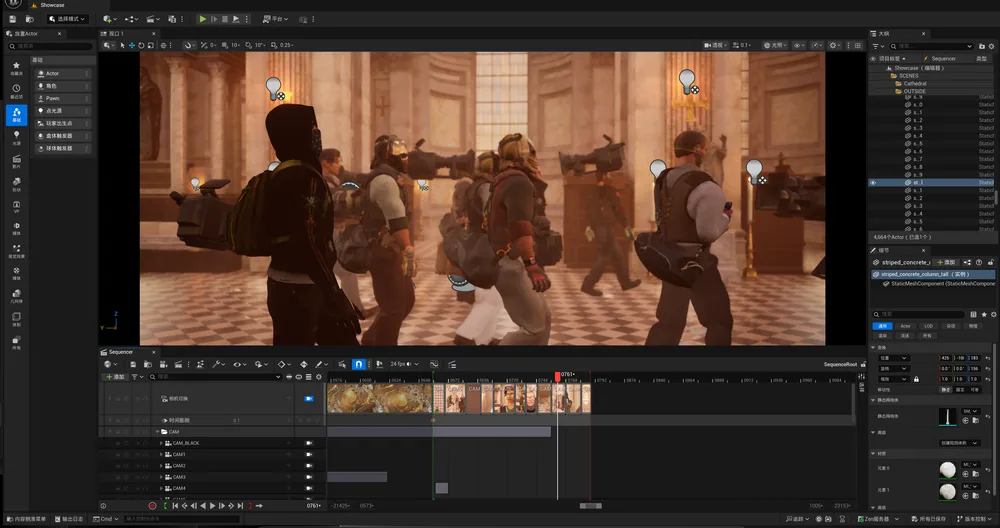Activate the viewport select arrow tool
This screenshot has height=528, width=1000.
pyautogui.click(x=122, y=45)
